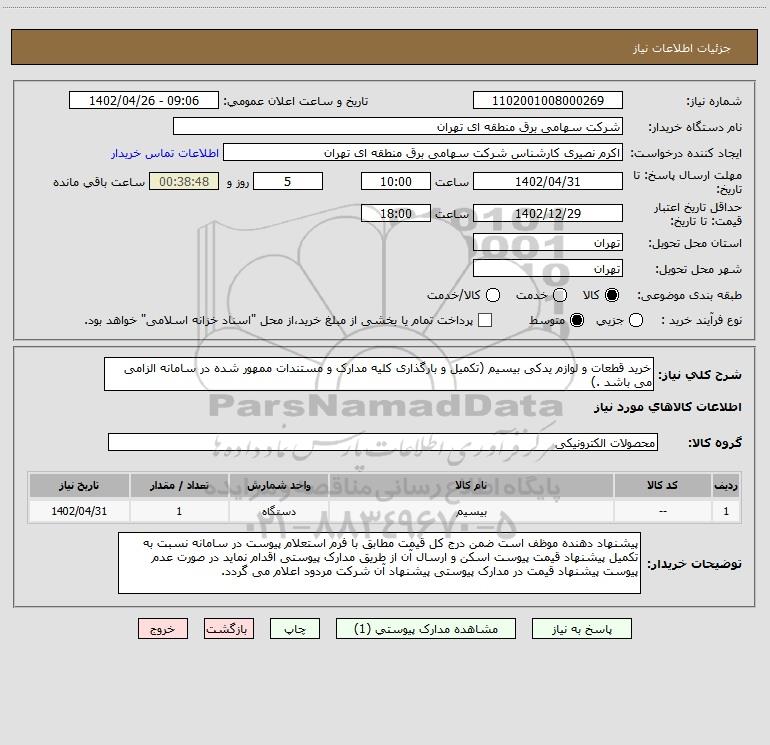This screenshot has height=745, width=770.
Task: Select the کالا/خدمت radio option
Action: [493, 295]
